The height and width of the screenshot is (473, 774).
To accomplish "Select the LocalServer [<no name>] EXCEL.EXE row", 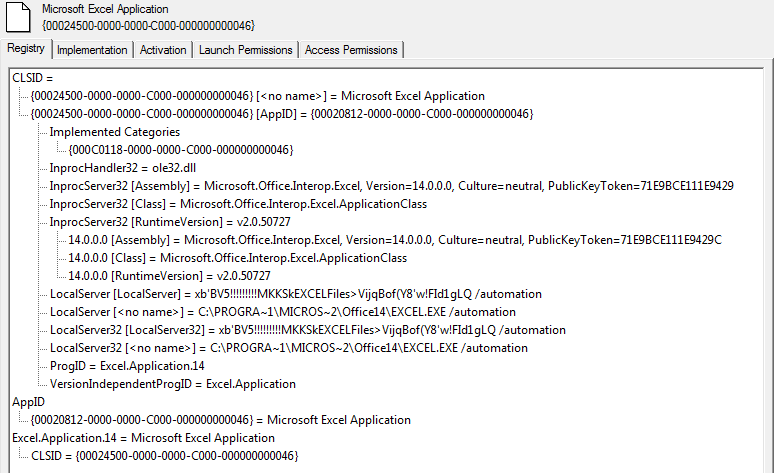I will 283,312.
